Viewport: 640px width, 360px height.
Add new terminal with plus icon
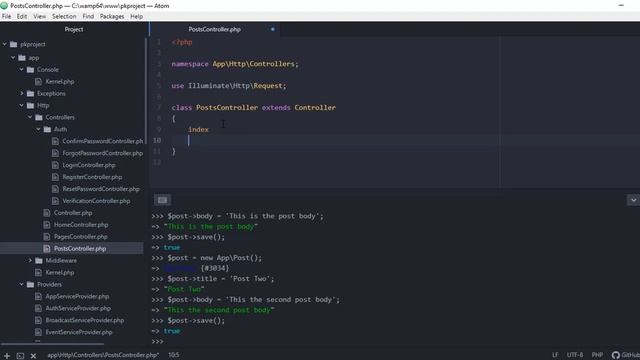coord(7,356)
